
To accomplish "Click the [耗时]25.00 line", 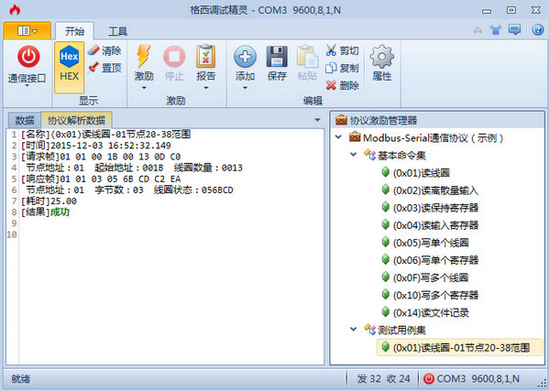I will 49,201.
